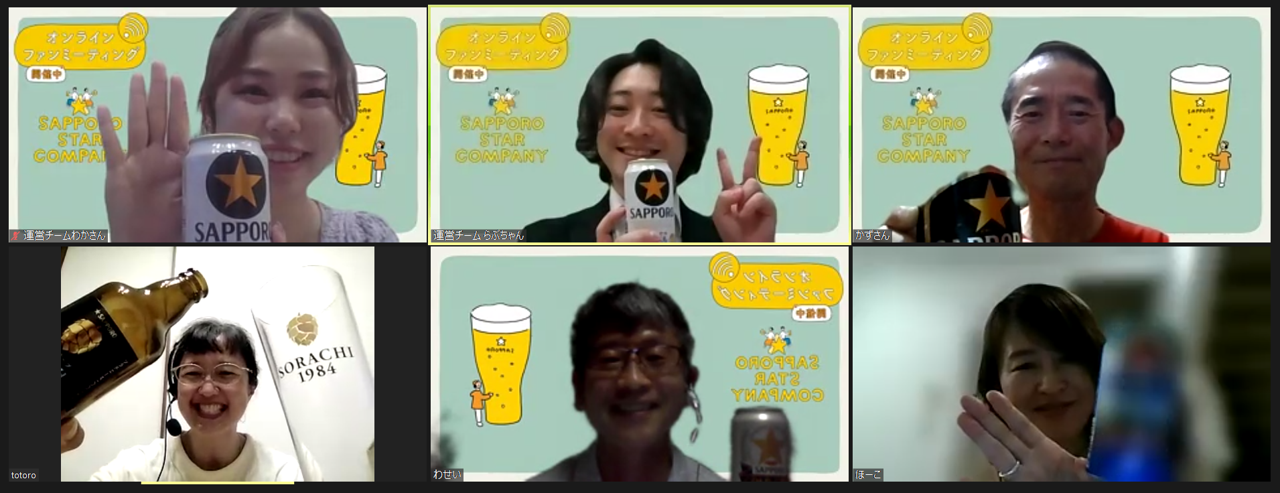The width and height of the screenshot is (1280, 493).
Task: Click the muted microphone icon beside 運営チームわかさん
Action: (x=16, y=236)
